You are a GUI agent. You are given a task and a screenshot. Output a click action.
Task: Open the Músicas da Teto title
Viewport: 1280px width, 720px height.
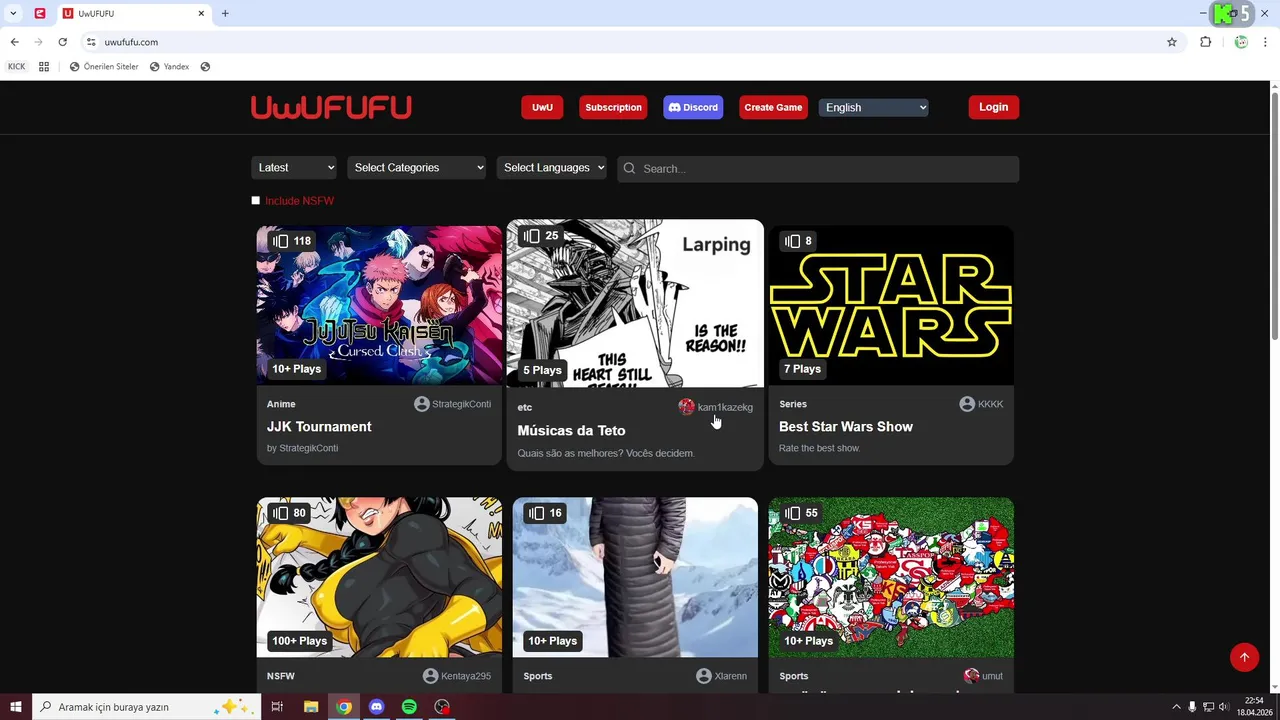pos(571,430)
